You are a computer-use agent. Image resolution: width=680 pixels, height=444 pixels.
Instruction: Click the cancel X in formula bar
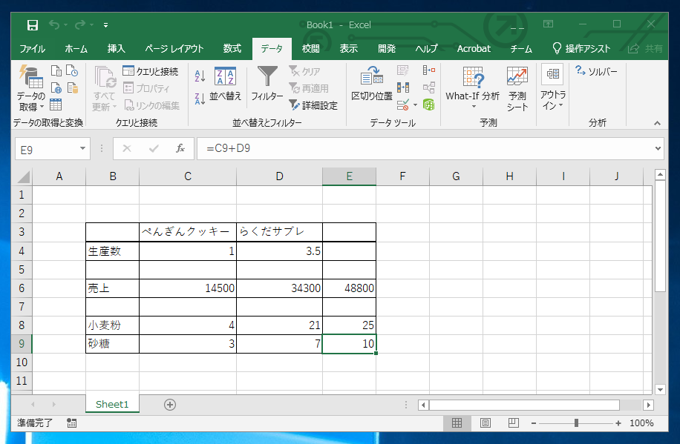tap(127, 149)
